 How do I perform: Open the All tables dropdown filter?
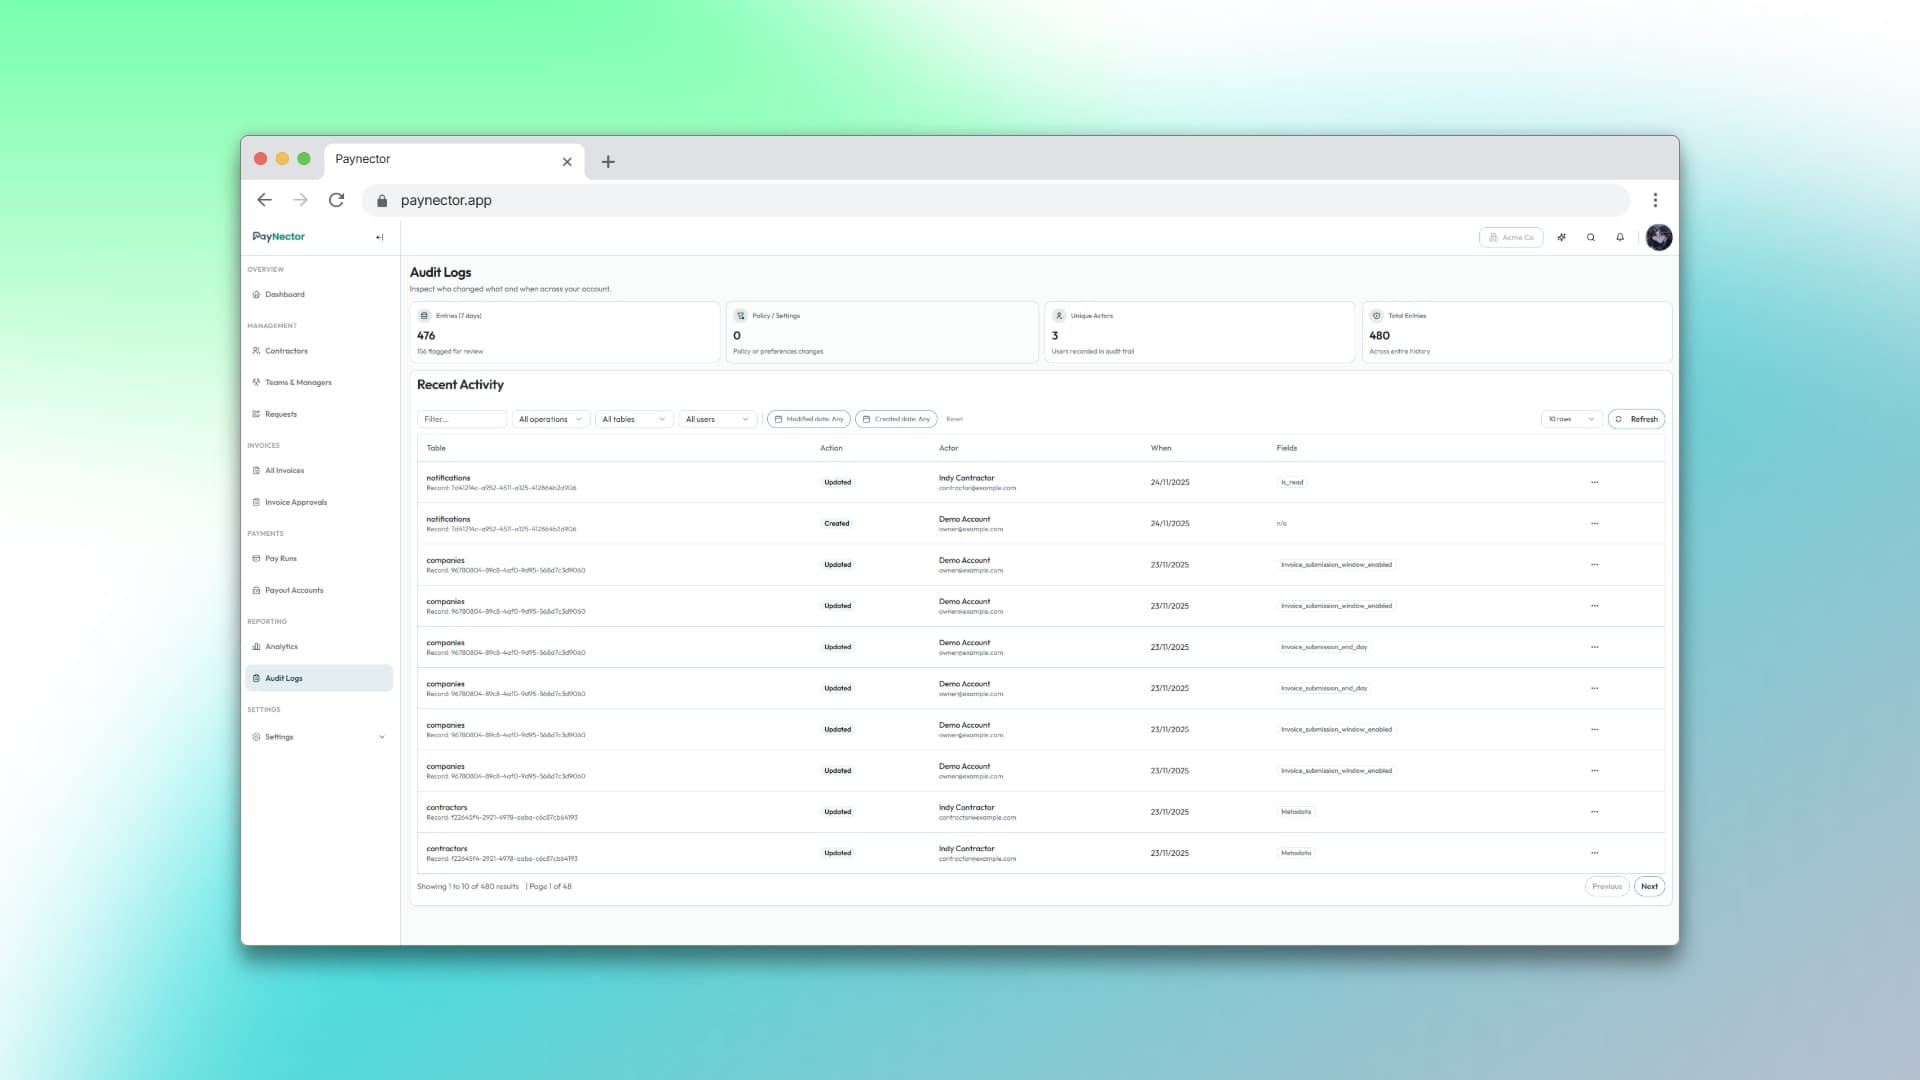pyautogui.click(x=633, y=419)
